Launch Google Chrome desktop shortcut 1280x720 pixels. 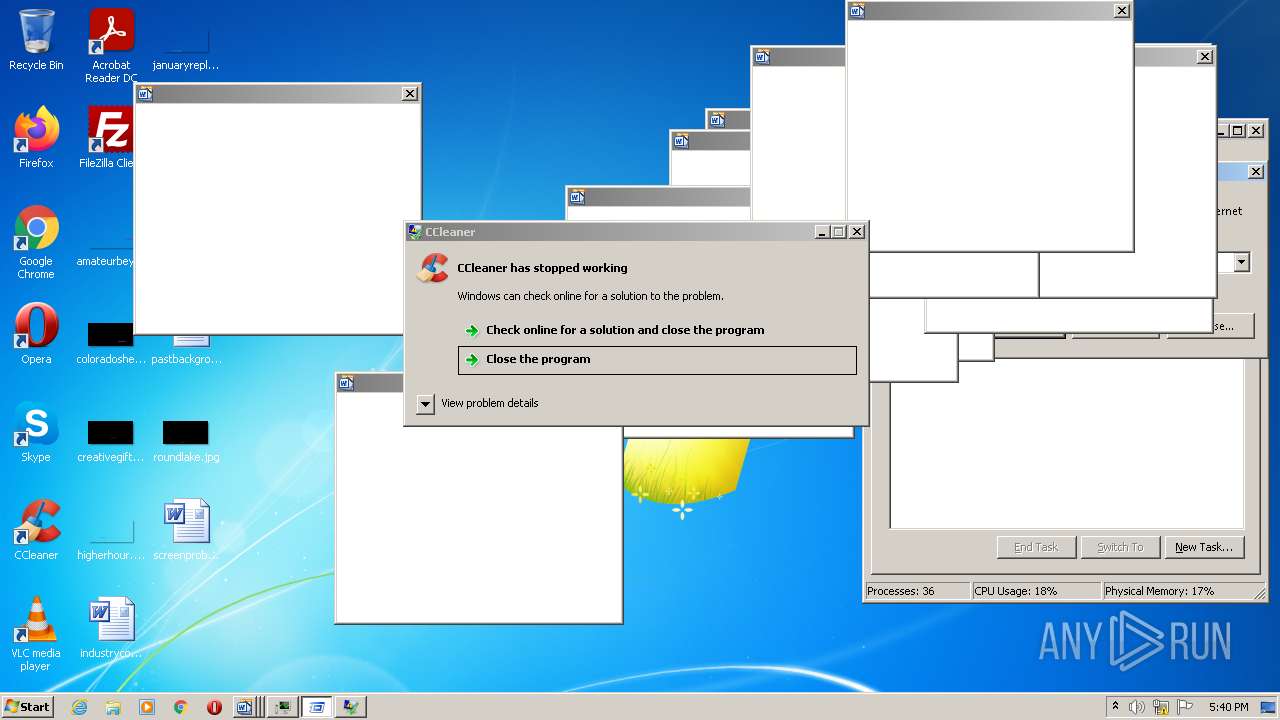[36, 242]
